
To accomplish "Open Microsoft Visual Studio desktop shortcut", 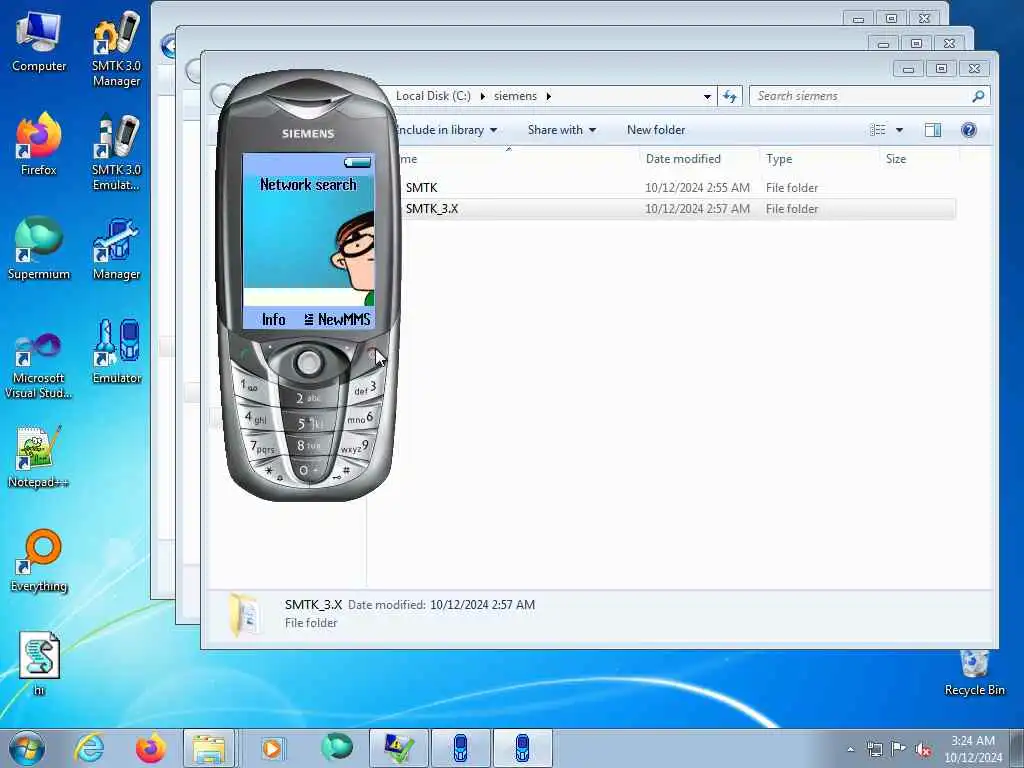I will (39, 364).
